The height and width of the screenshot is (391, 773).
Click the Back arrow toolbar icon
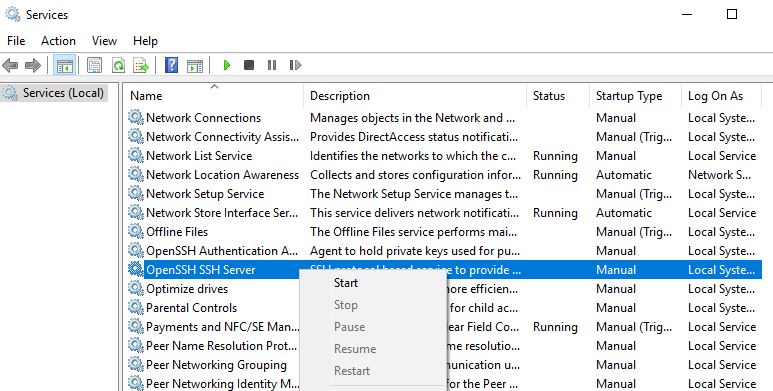coord(10,65)
